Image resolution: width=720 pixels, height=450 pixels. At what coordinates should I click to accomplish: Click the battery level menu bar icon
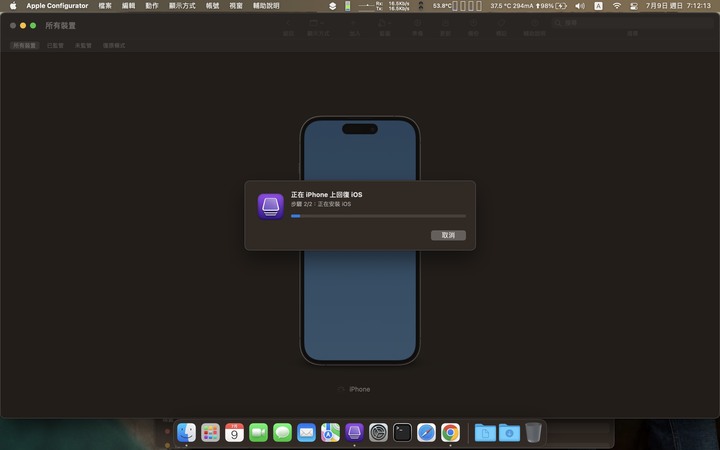(x=348, y=6)
